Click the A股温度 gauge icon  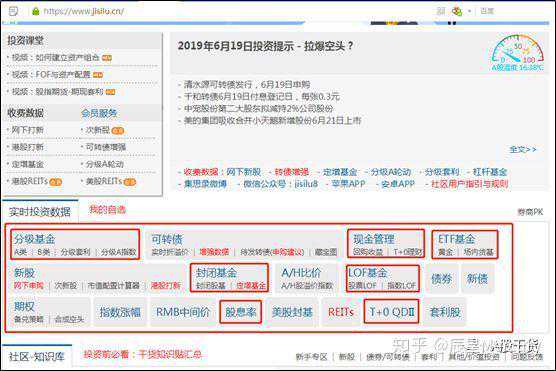coord(517,52)
